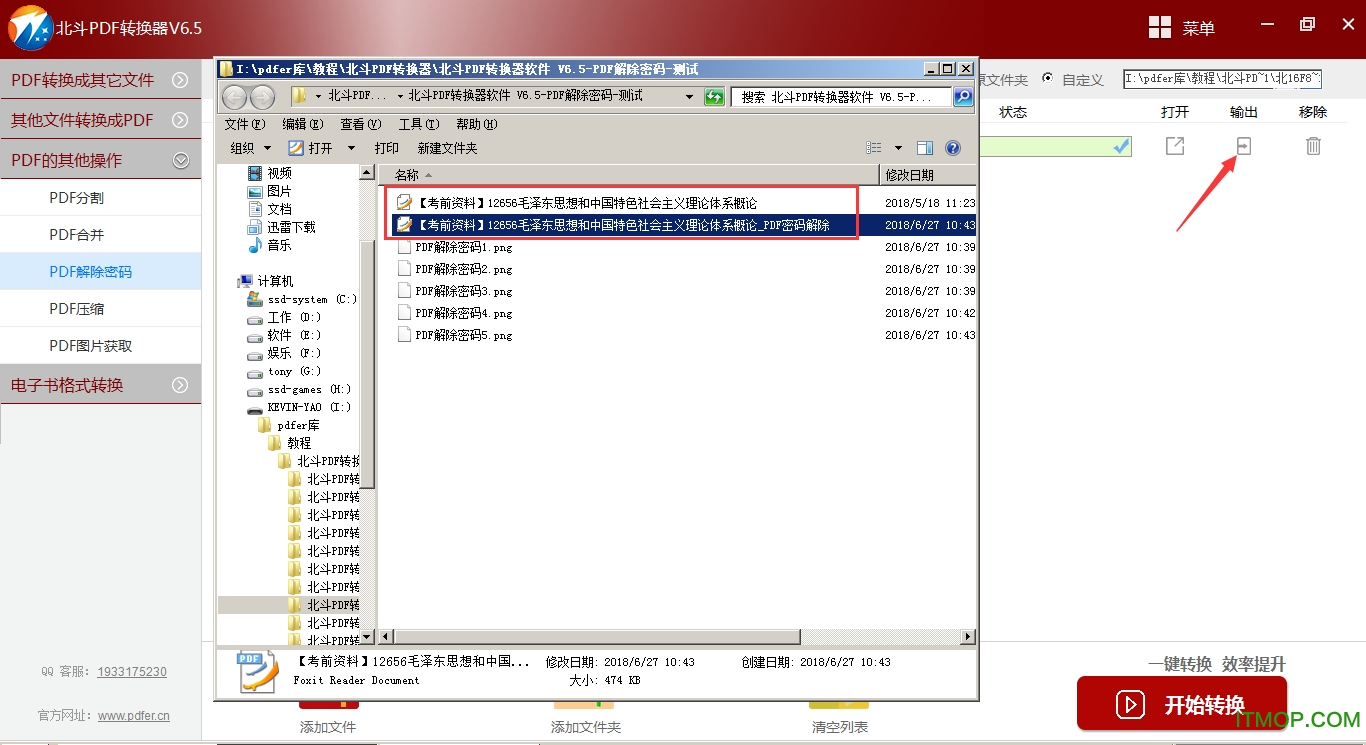Click the Explorer help question mark icon
Viewport: 1366px width, 745px height.
pos(952,148)
